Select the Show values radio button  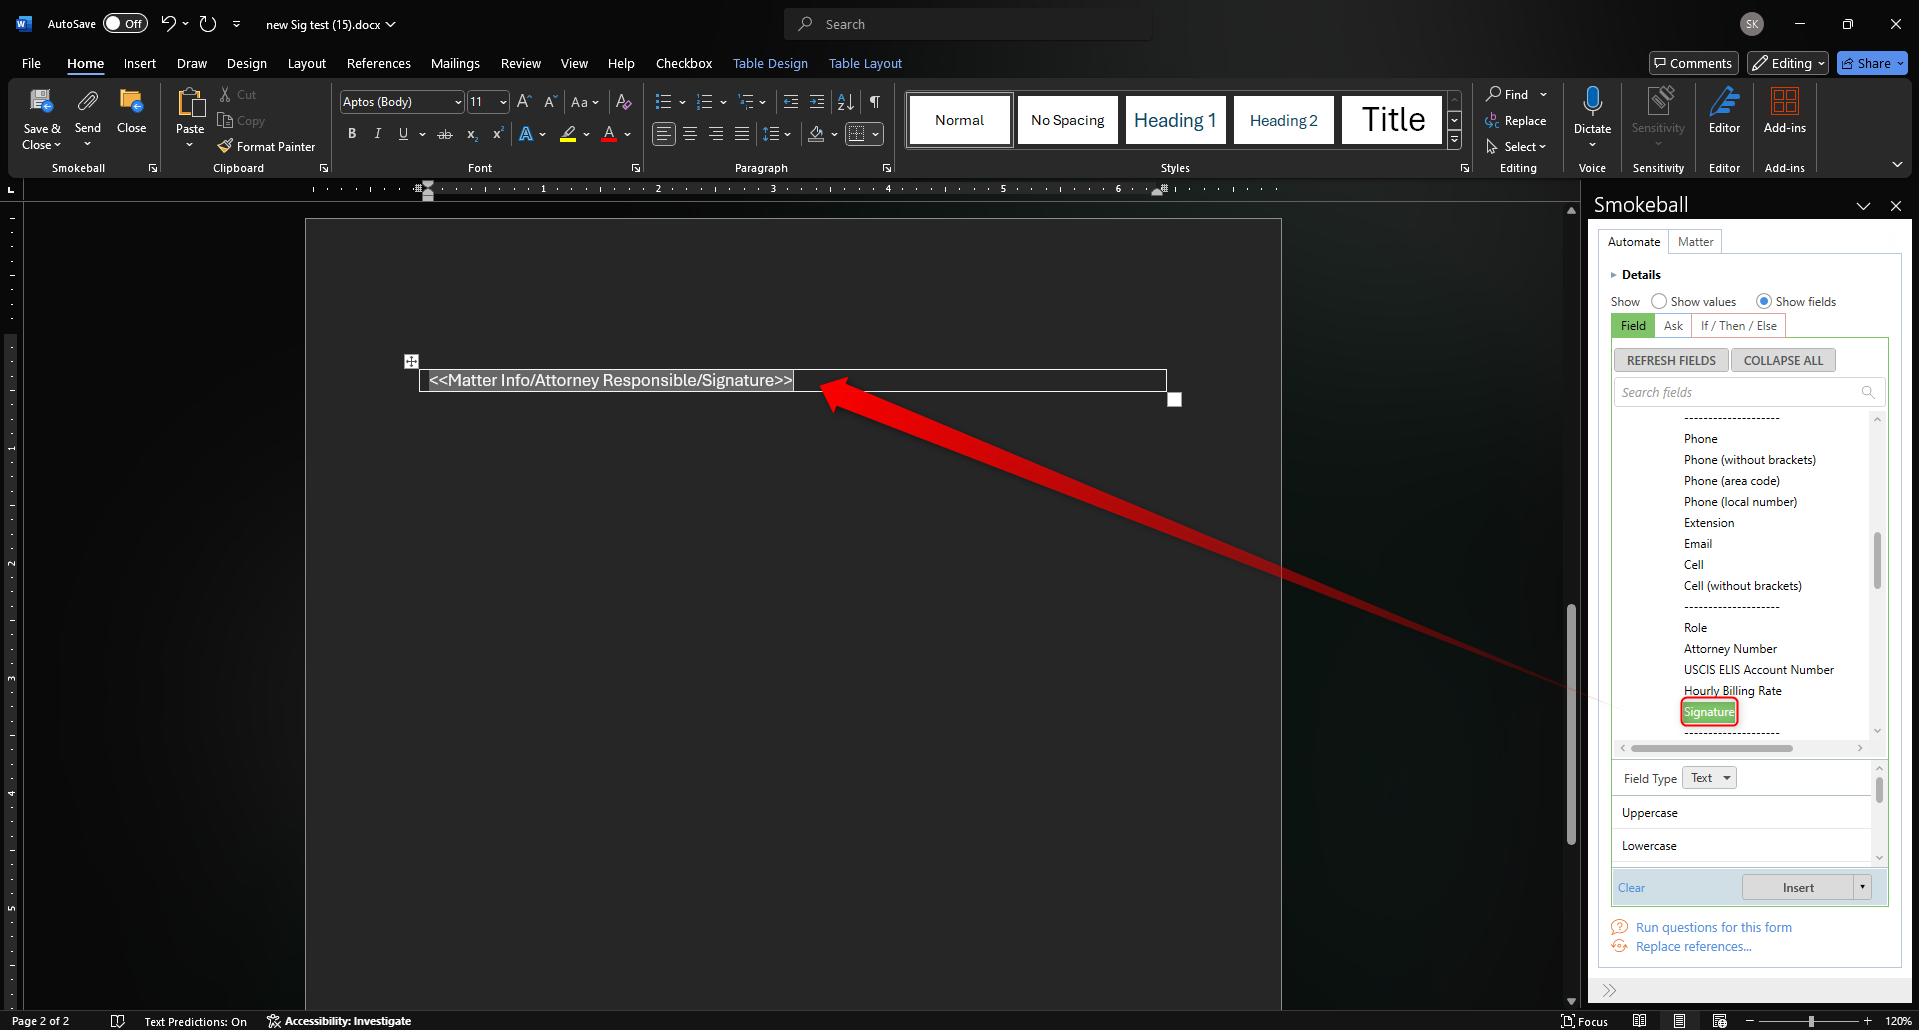(x=1659, y=301)
